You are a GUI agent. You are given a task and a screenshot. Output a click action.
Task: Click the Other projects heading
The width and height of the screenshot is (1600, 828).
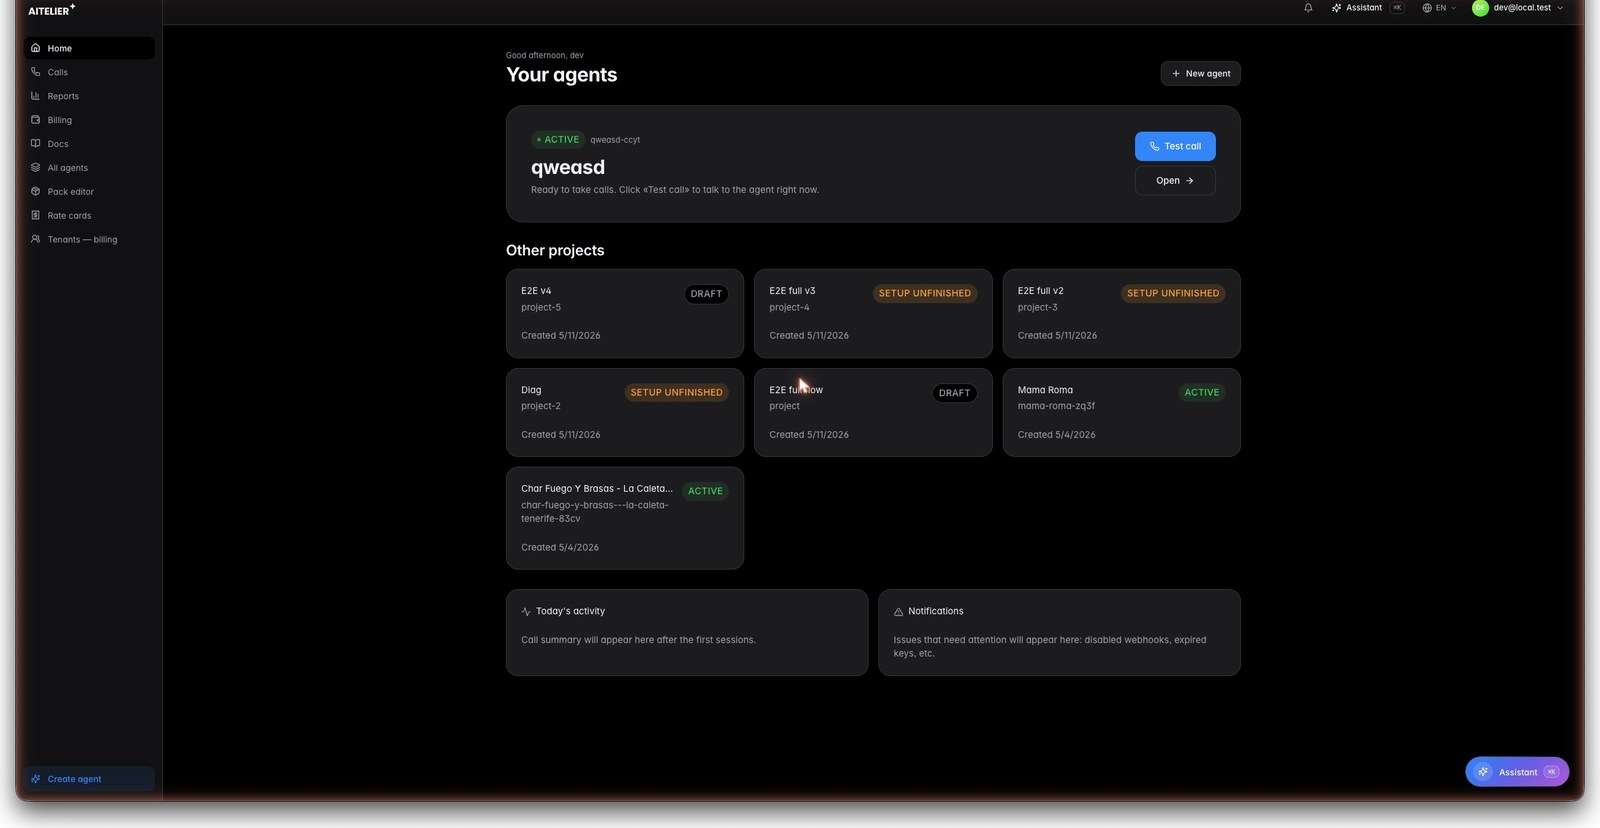(x=555, y=250)
